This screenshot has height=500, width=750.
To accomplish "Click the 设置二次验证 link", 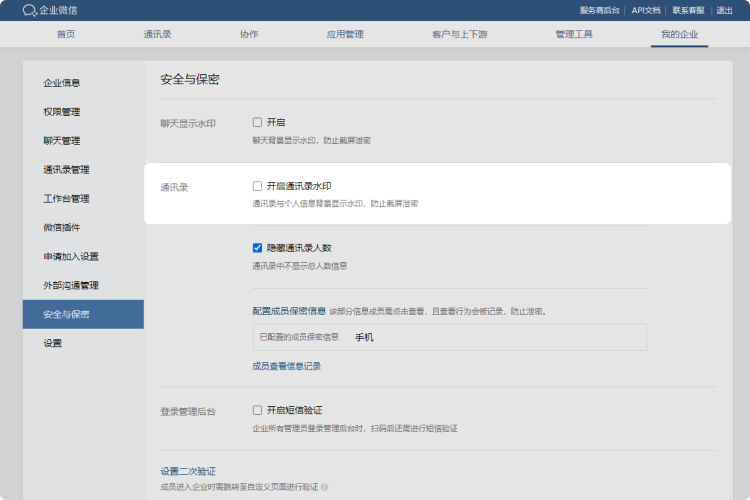I will click(x=189, y=471).
